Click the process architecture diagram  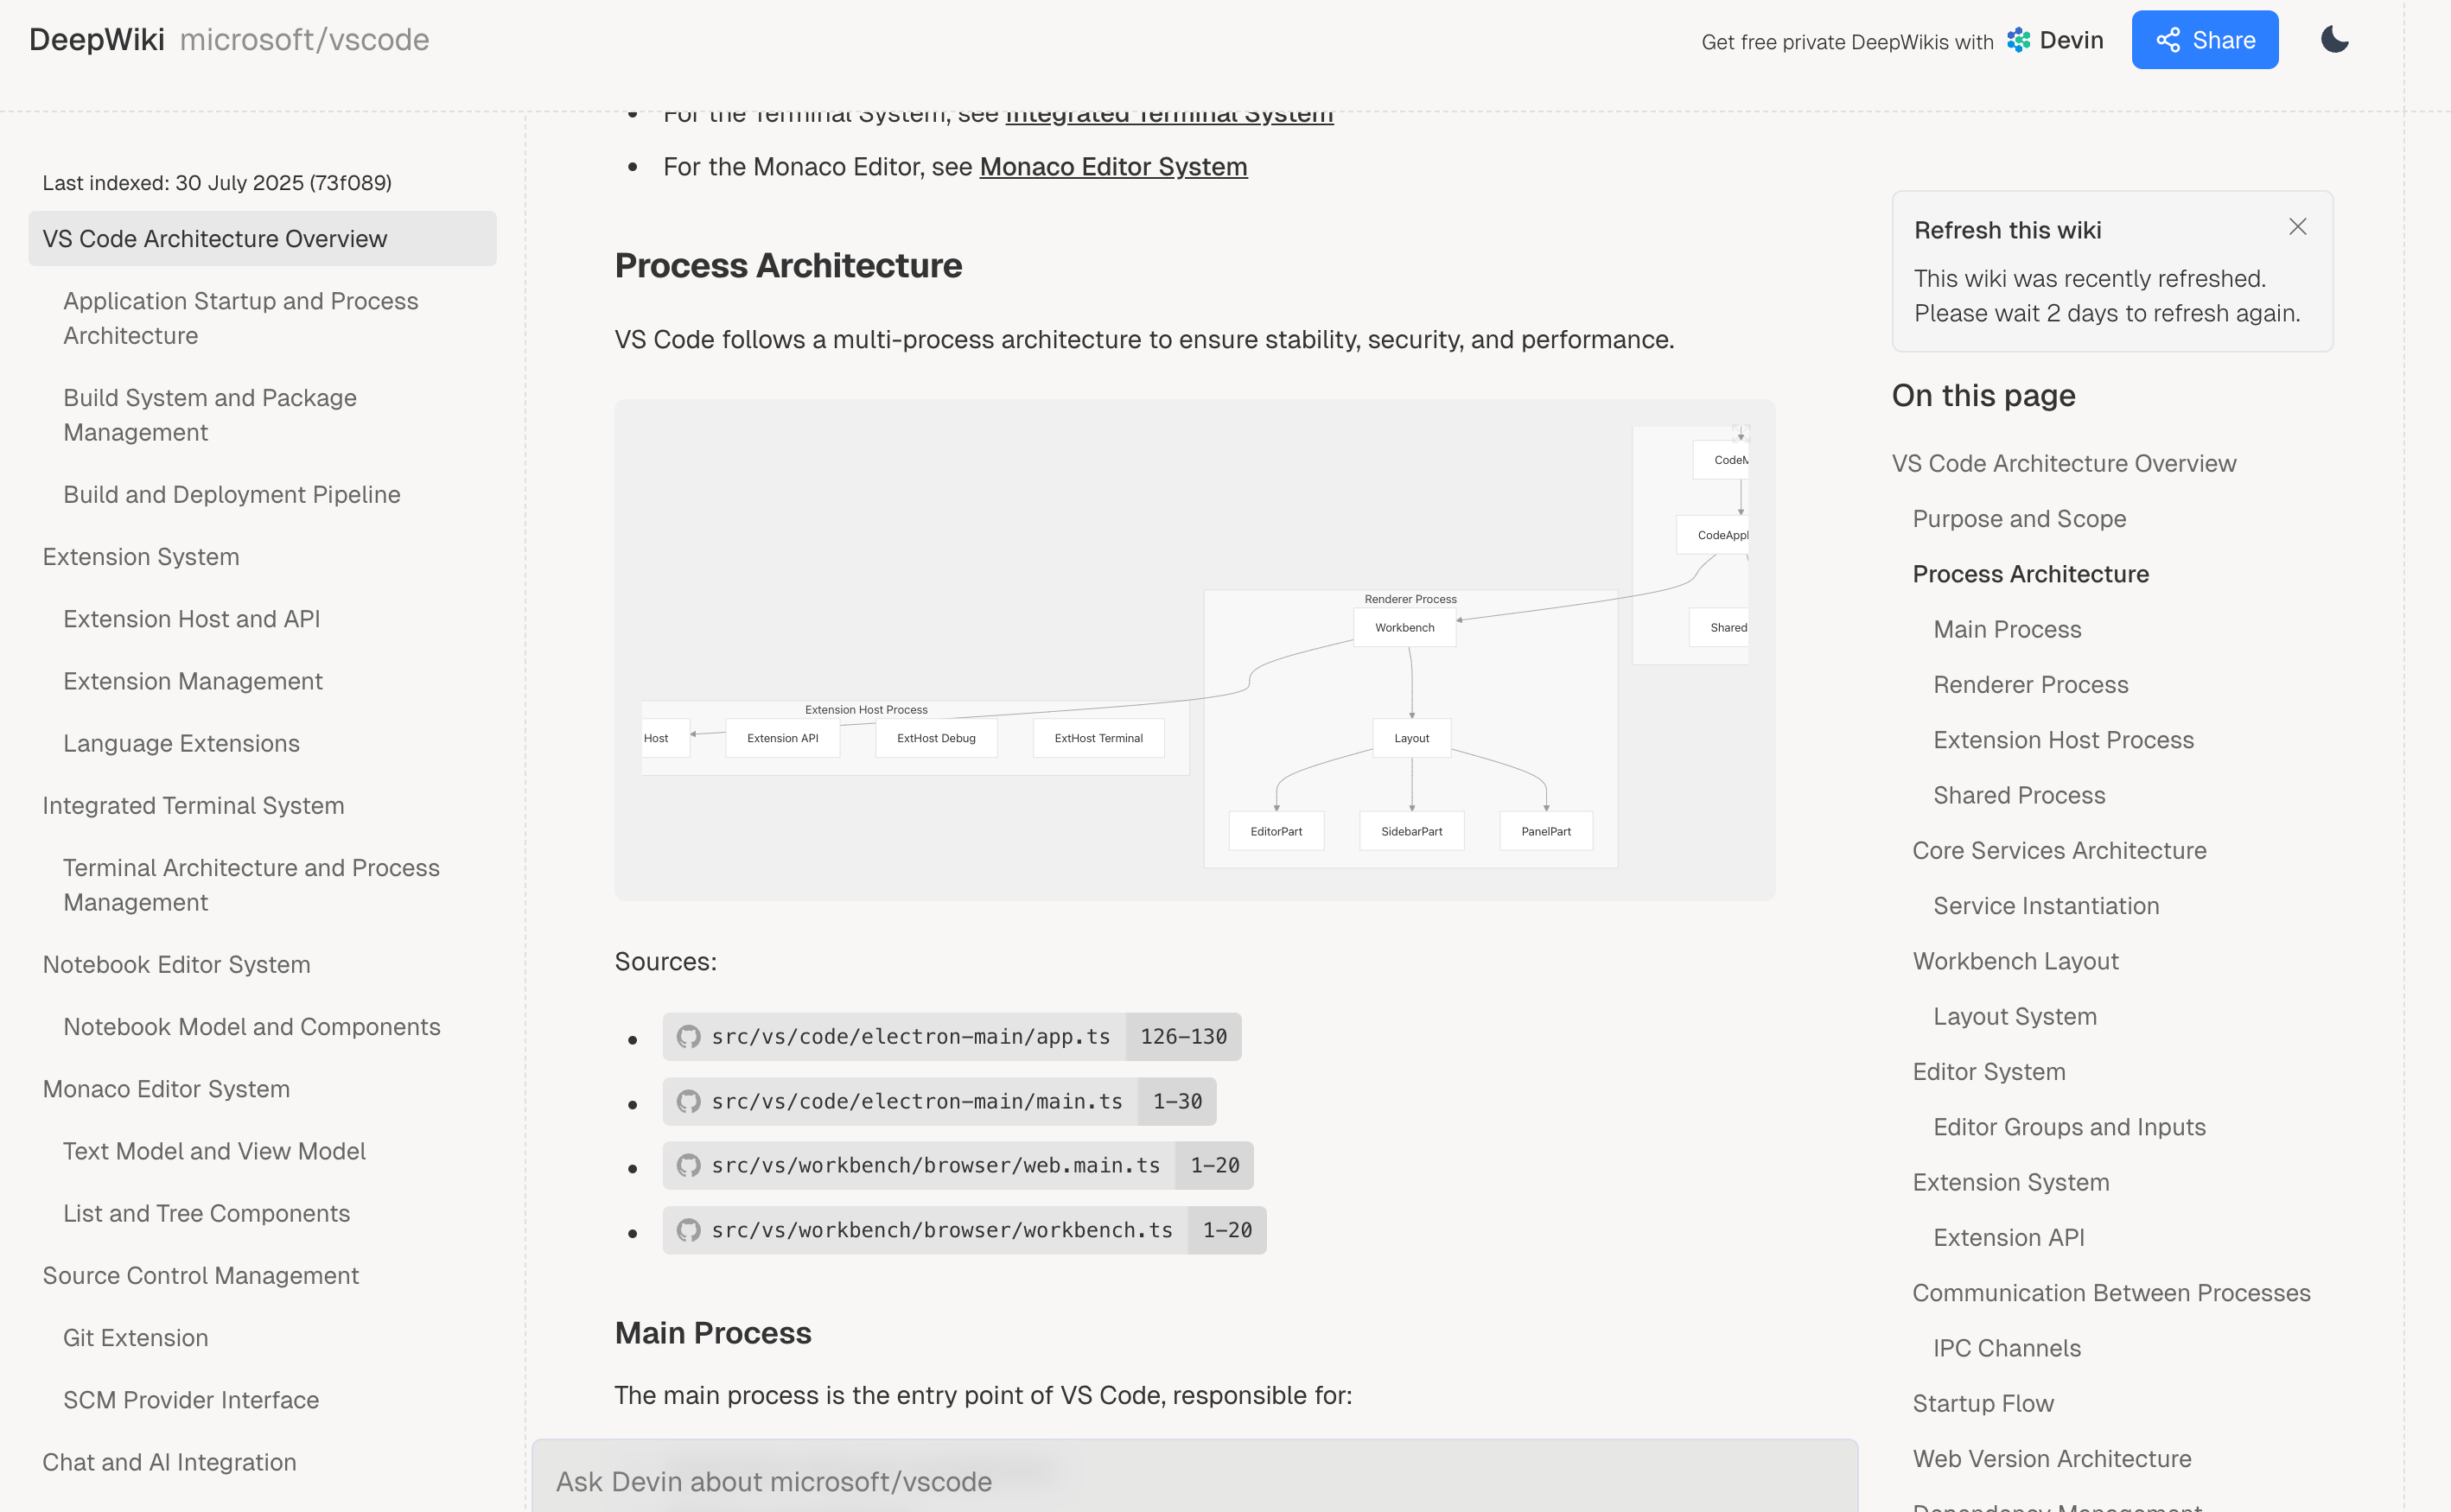pyautogui.click(x=1194, y=650)
